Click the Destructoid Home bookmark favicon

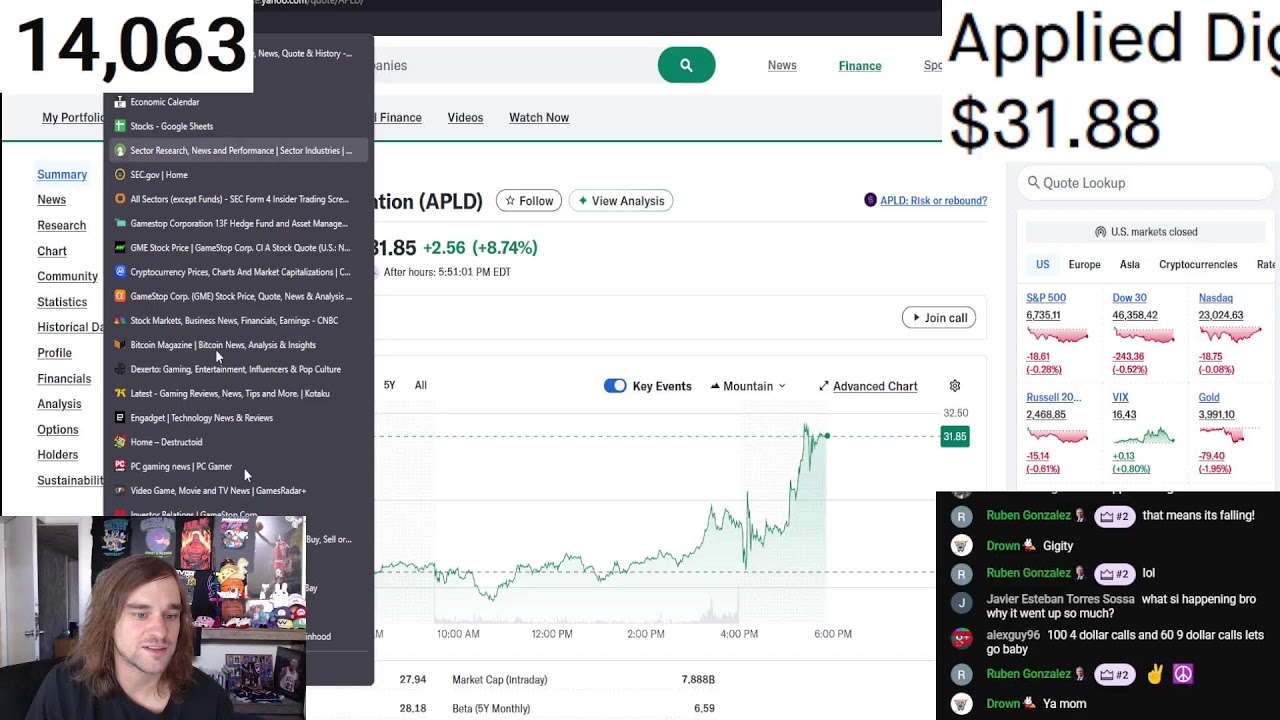(120, 442)
